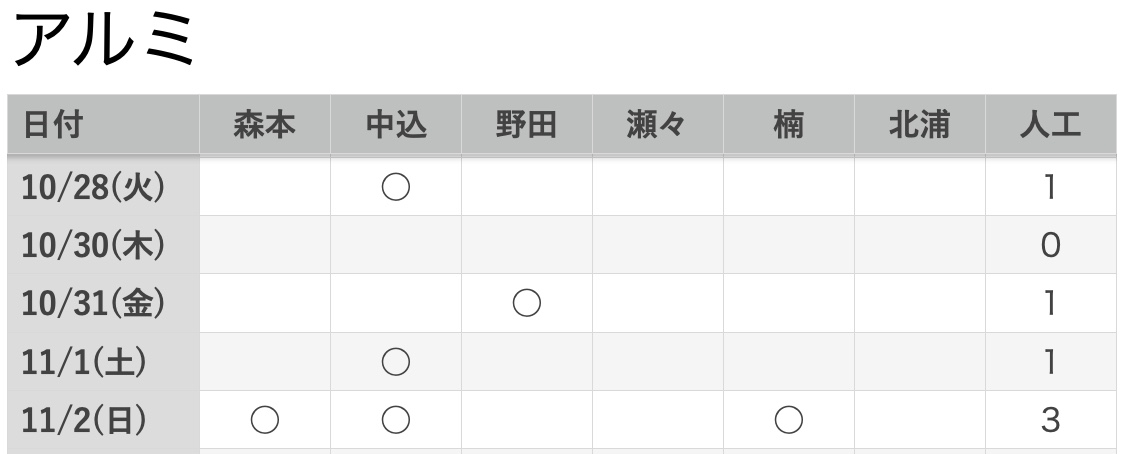Toggle 野田 circle for 10/31(金)

(526, 304)
